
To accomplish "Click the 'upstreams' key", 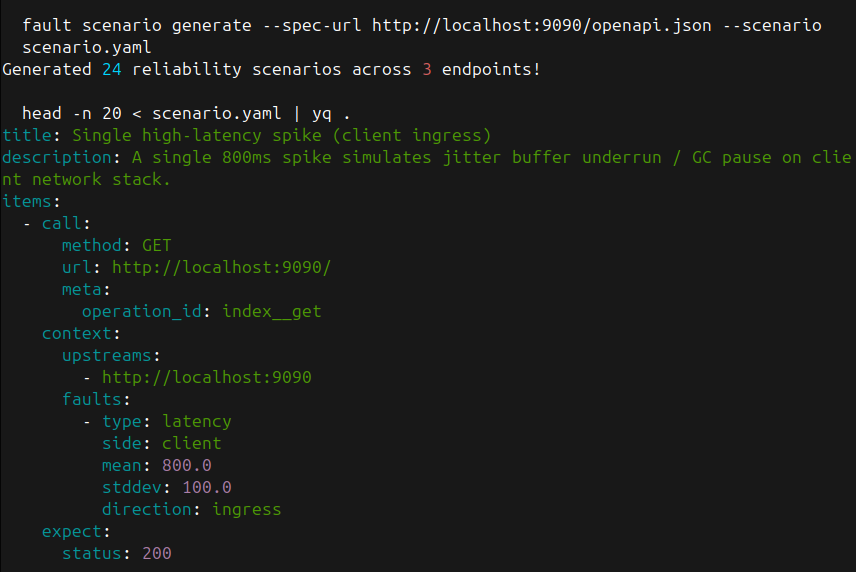I will [x=106, y=355].
